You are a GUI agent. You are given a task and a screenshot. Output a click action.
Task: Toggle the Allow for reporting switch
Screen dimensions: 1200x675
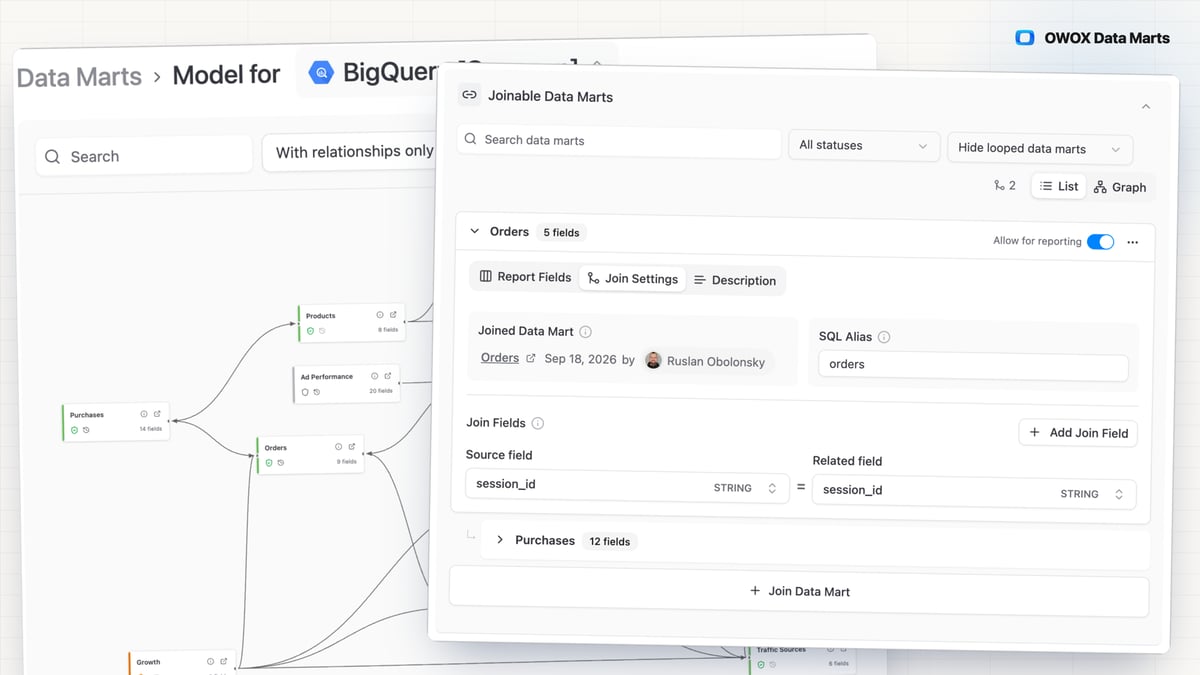(x=1100, y=241)
